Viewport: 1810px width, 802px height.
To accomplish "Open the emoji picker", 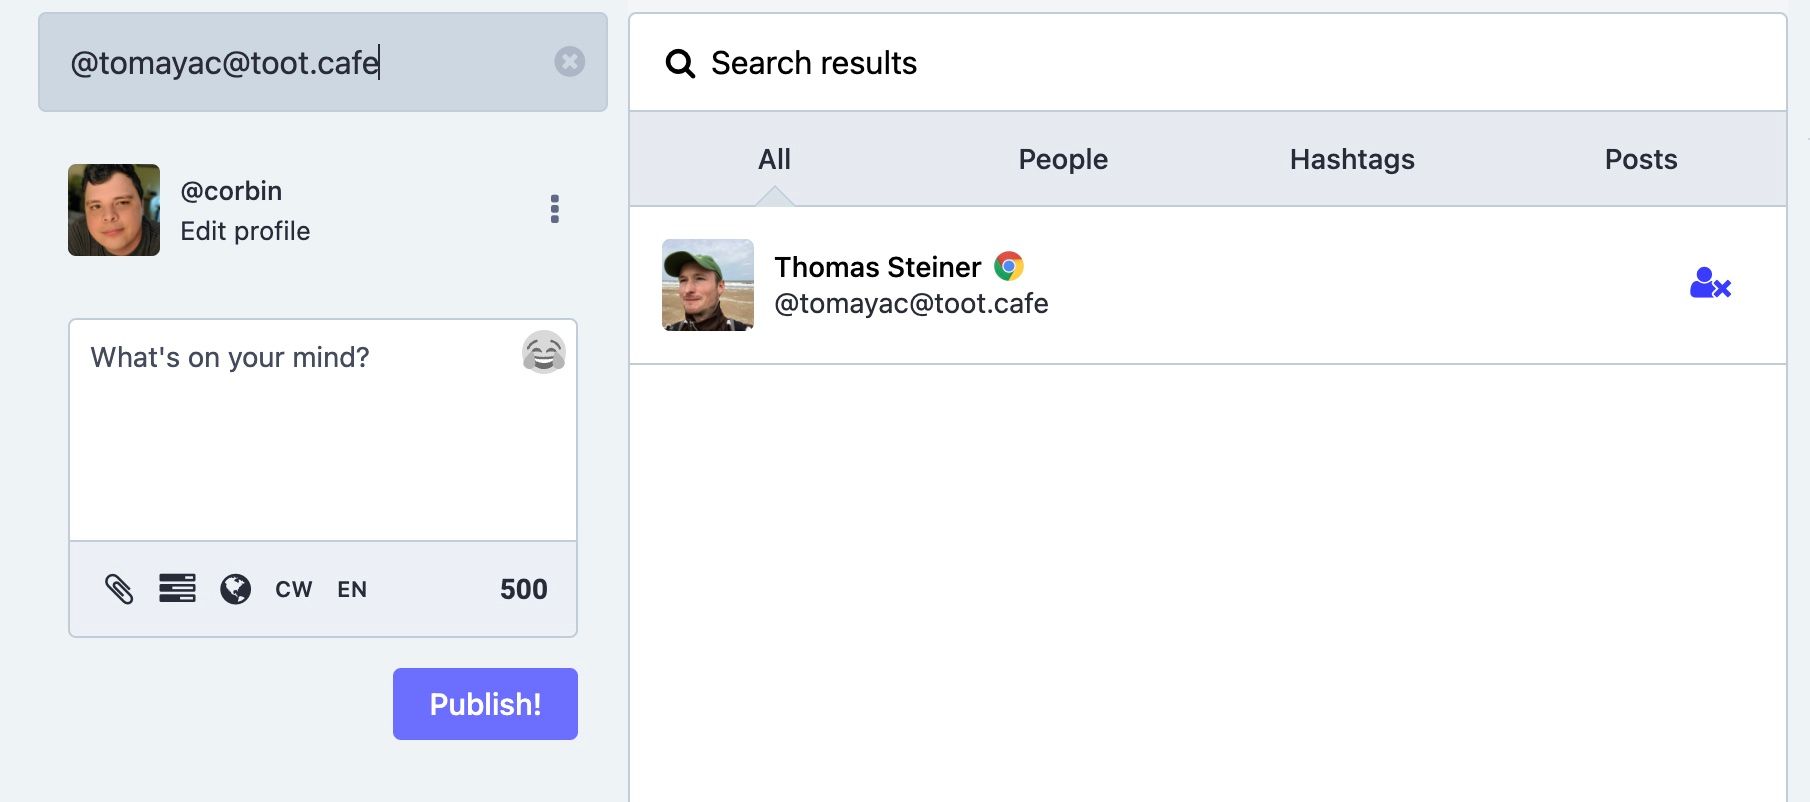I will coord(544,352).
